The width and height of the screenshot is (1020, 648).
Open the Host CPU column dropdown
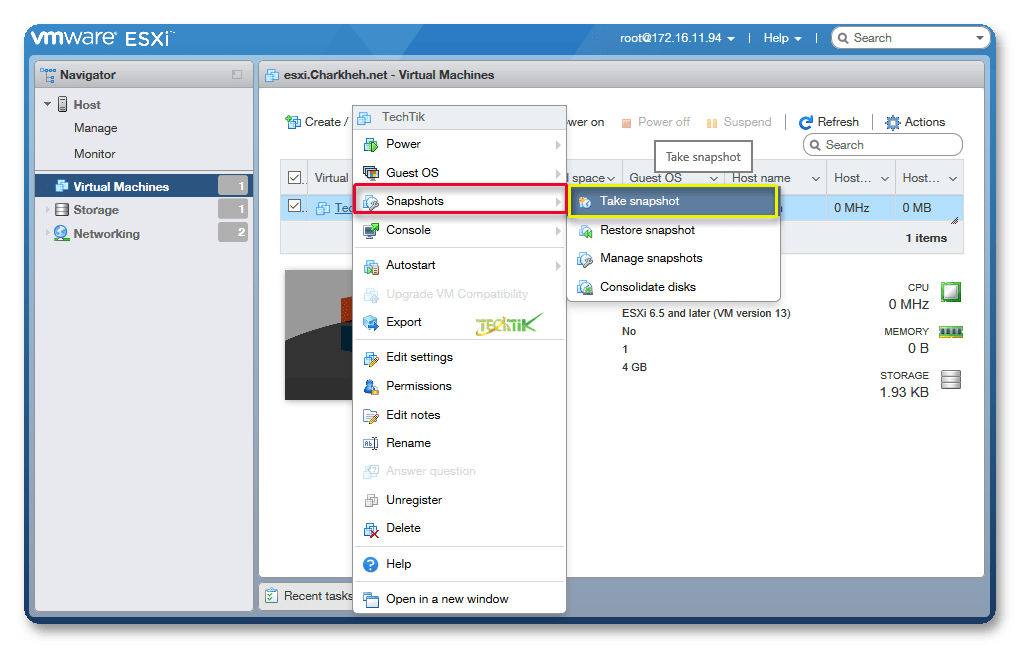(885, 178)
